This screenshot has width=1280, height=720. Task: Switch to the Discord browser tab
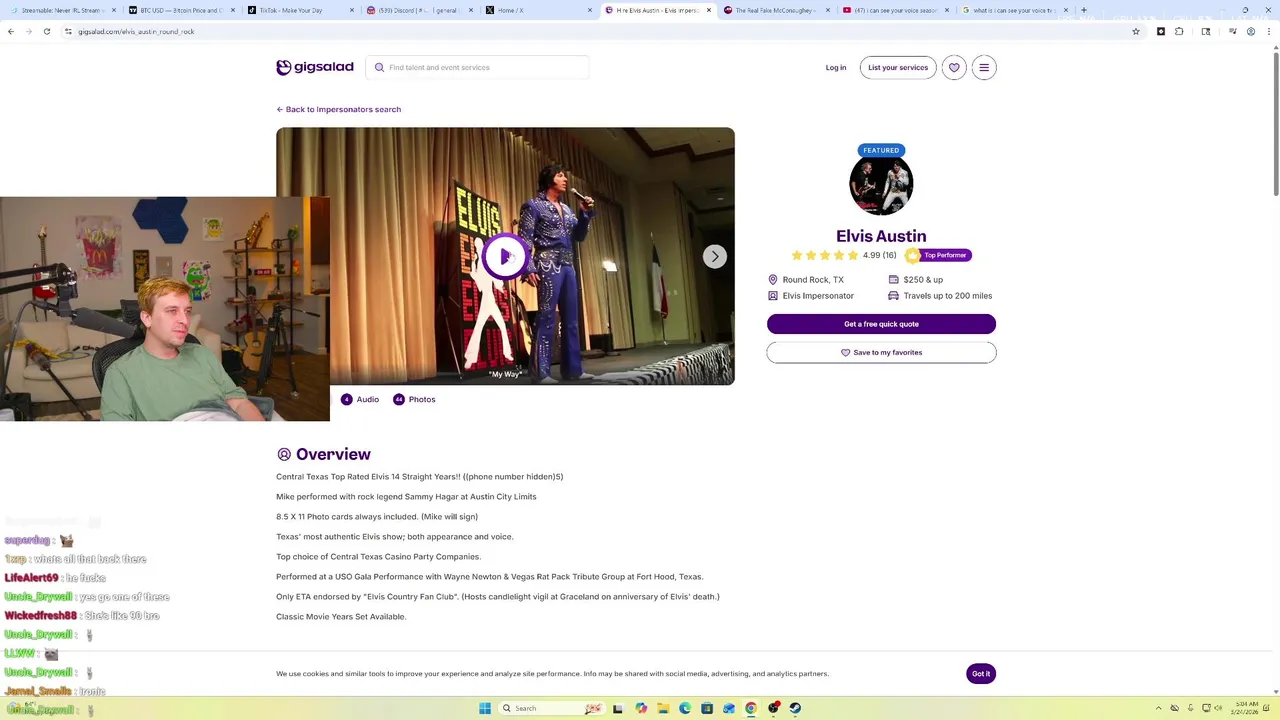(418, 10)
